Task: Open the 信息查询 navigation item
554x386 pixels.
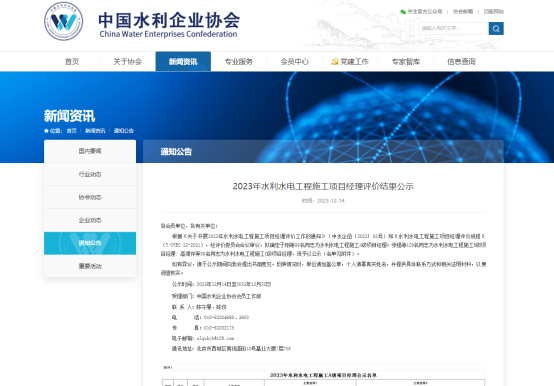Action: pyautogui.click(x=461, y=62)
